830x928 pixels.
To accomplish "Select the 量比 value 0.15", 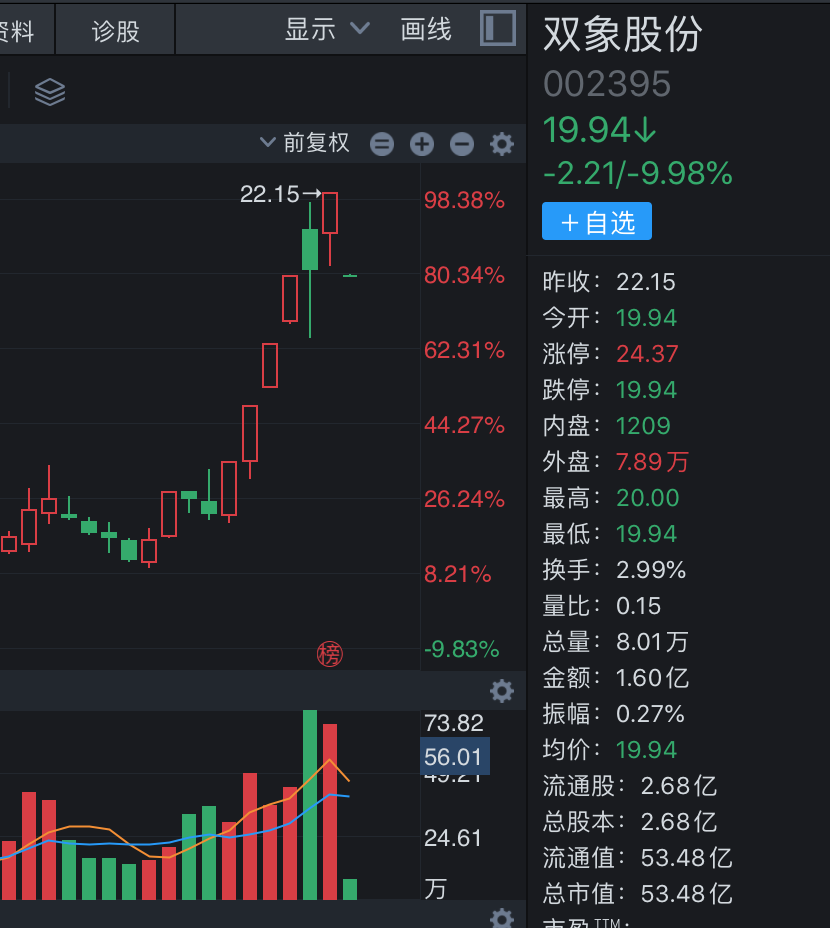I will coord(638,606).
